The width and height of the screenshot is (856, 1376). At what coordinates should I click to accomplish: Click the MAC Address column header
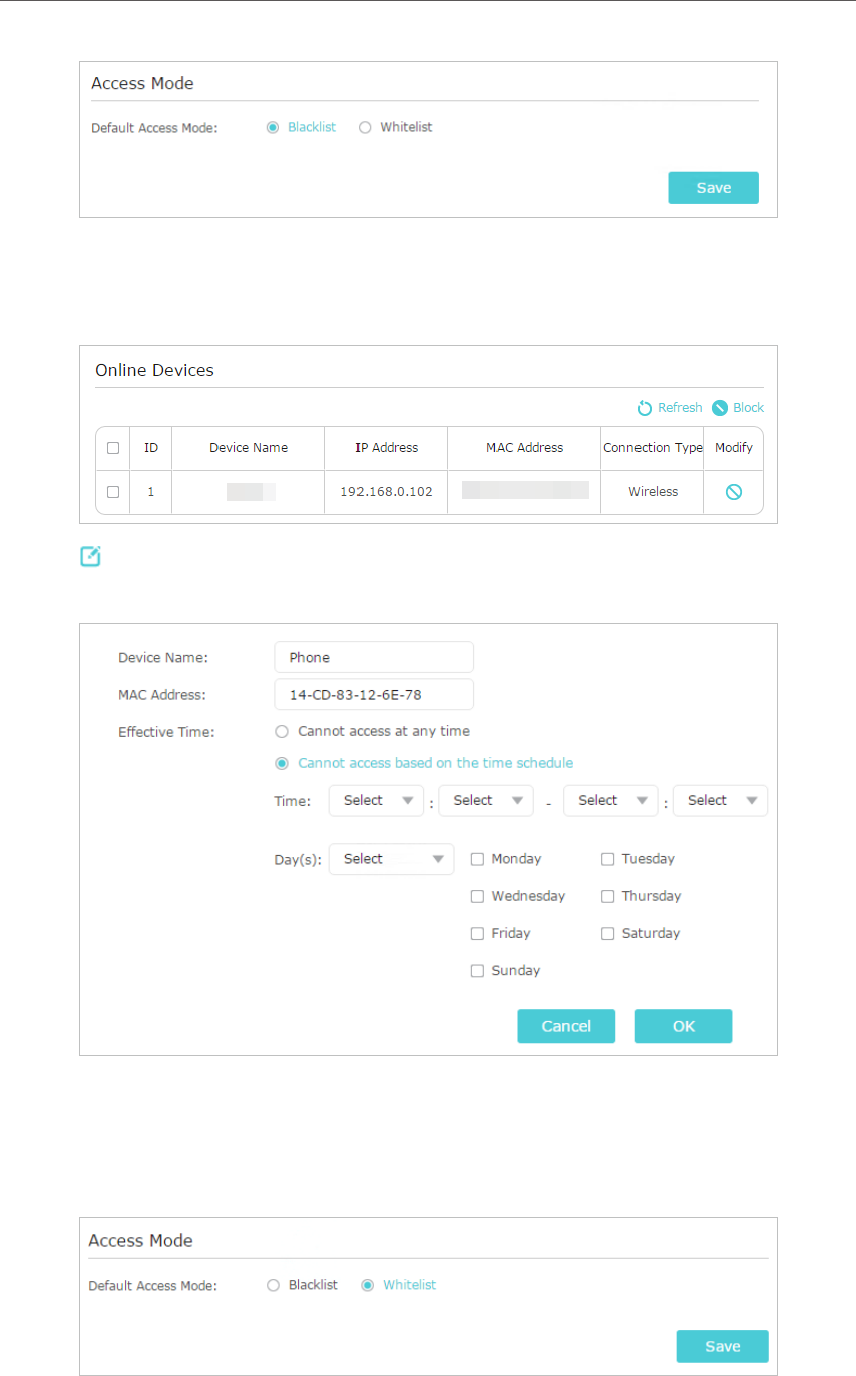point(524,448)
